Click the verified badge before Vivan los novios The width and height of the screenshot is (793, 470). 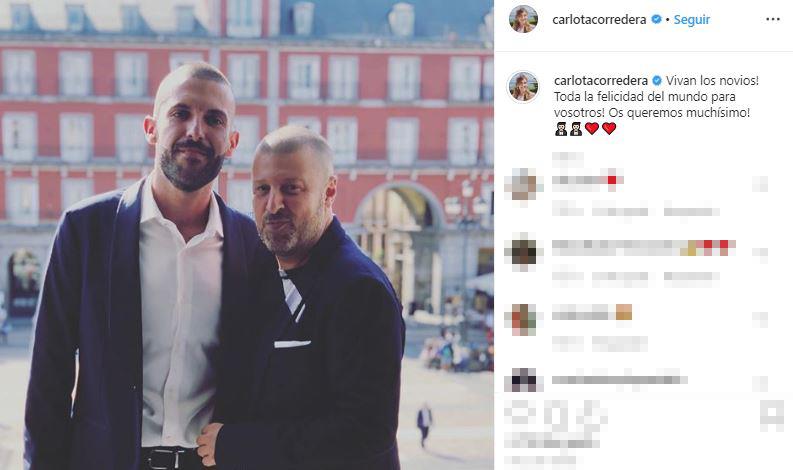click(657, 80)
